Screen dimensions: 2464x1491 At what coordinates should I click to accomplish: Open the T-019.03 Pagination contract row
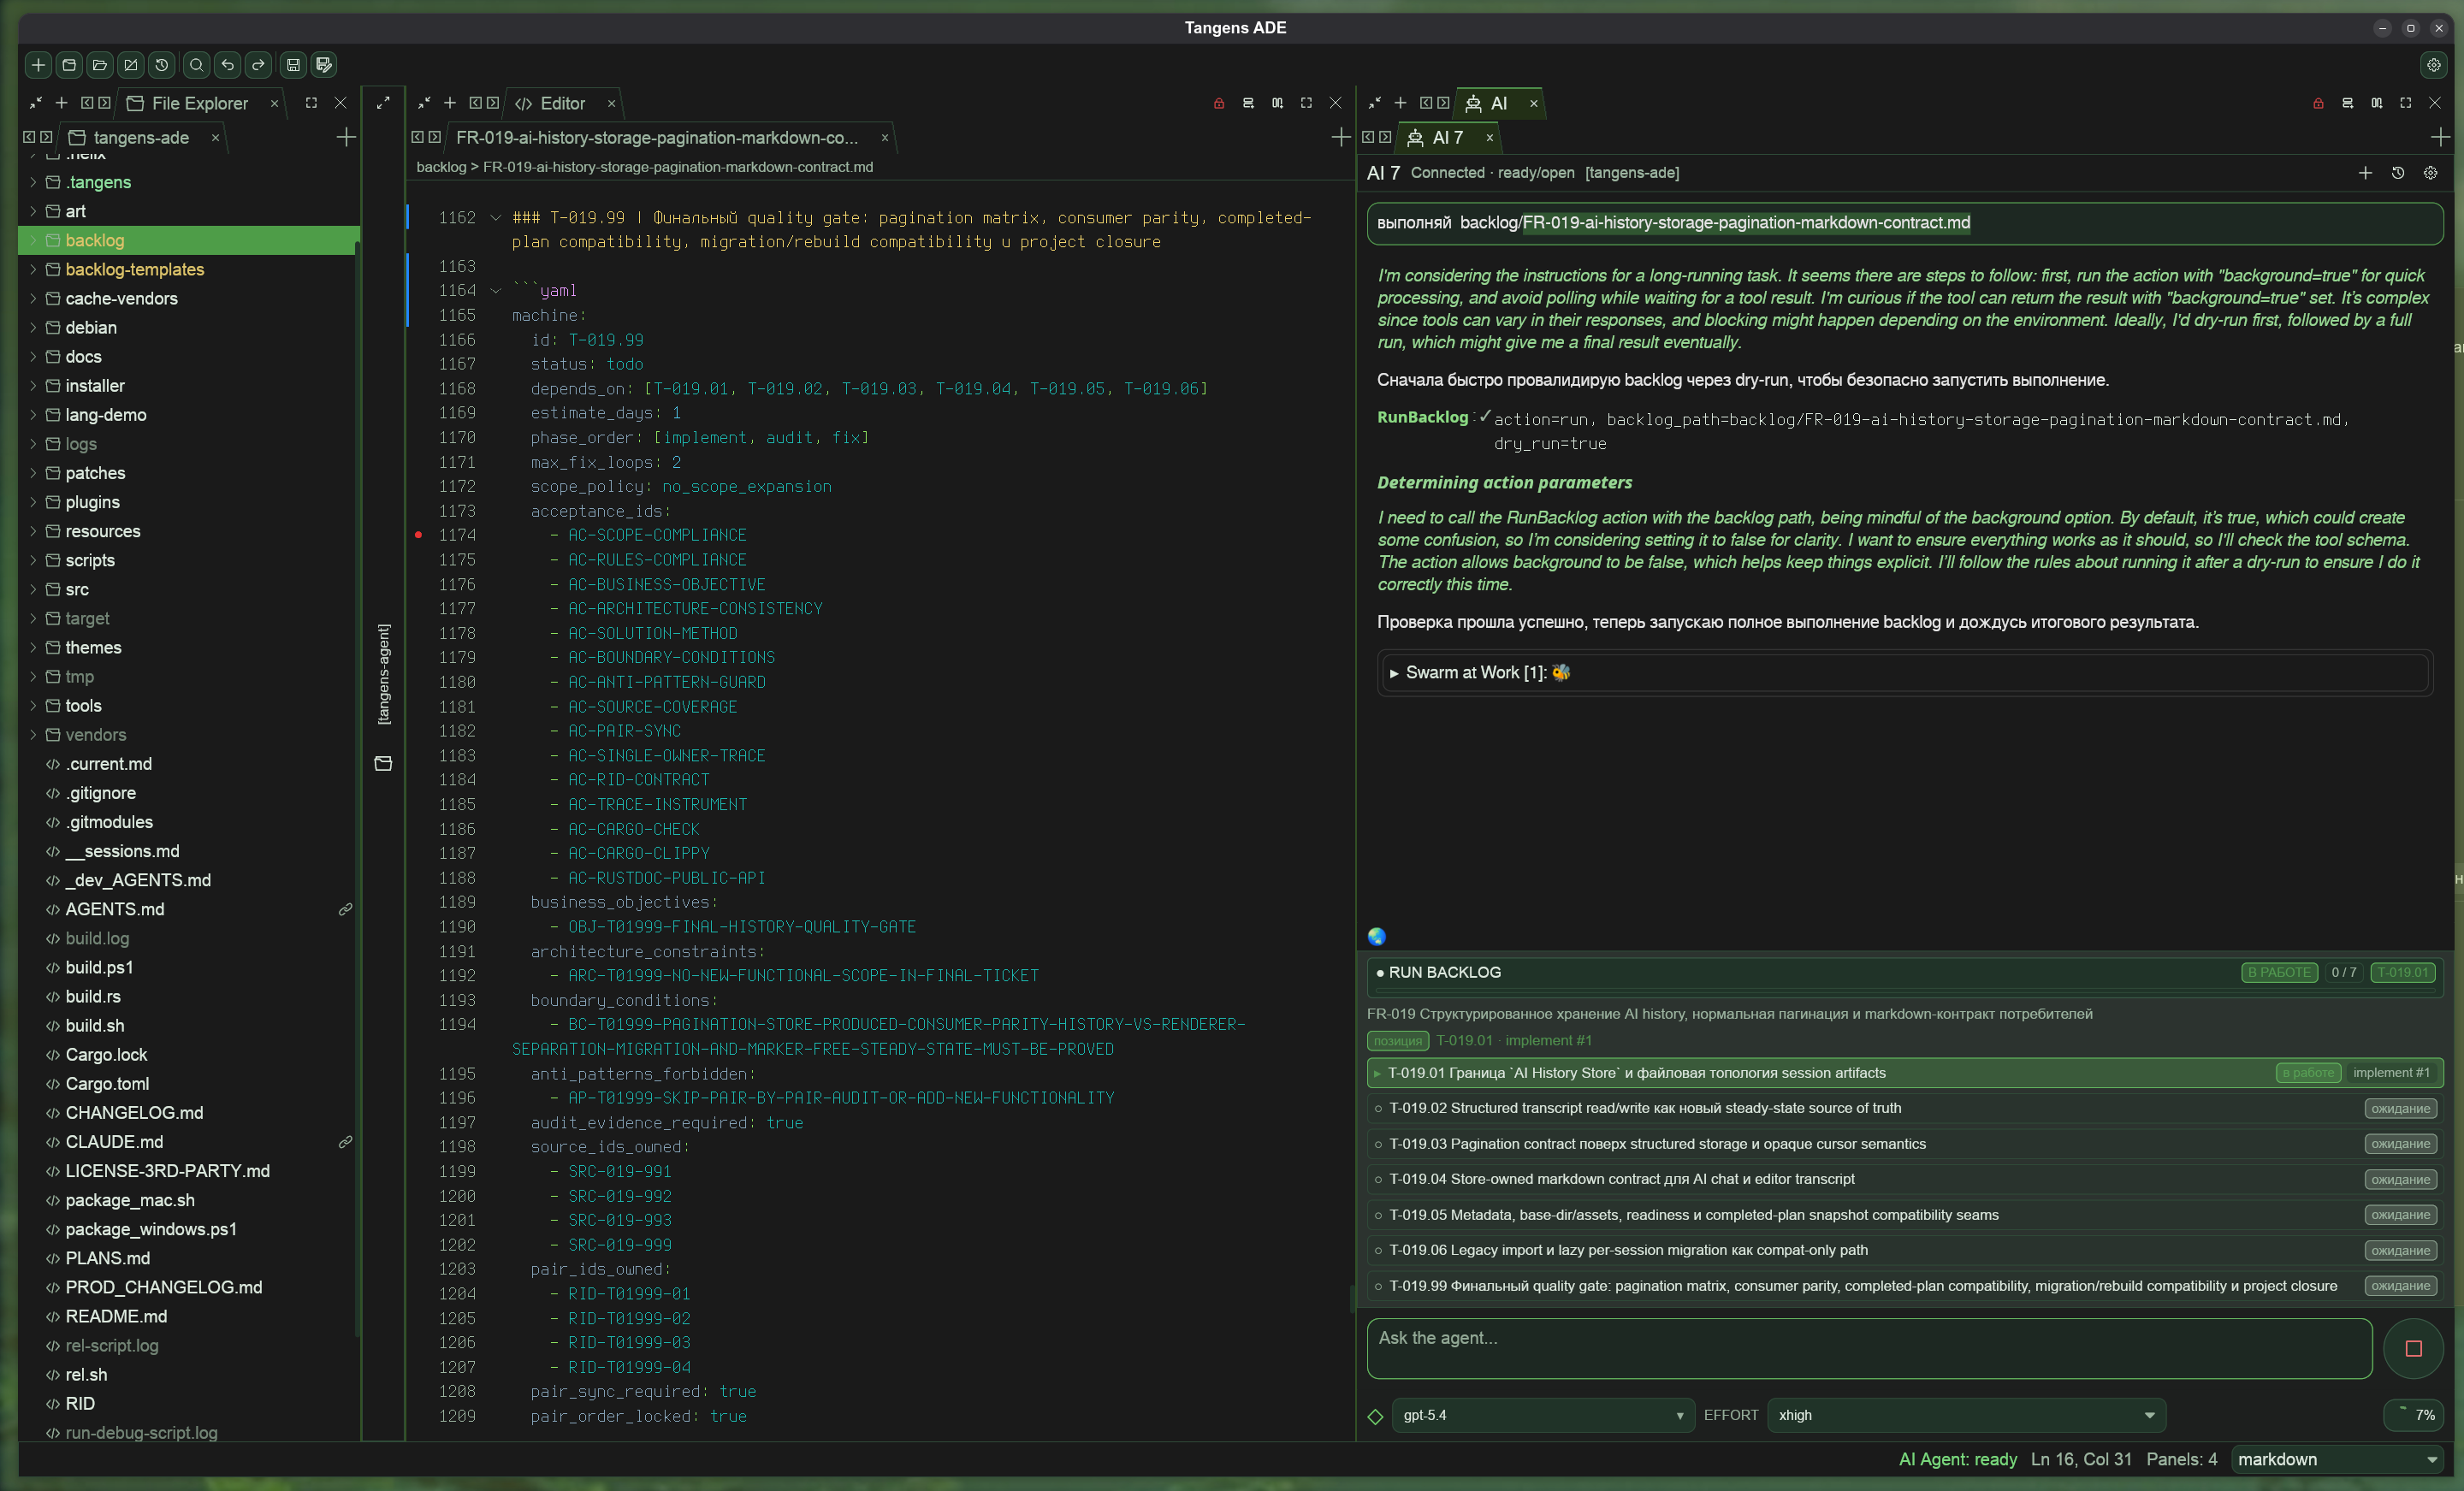coord(1904,1144)
